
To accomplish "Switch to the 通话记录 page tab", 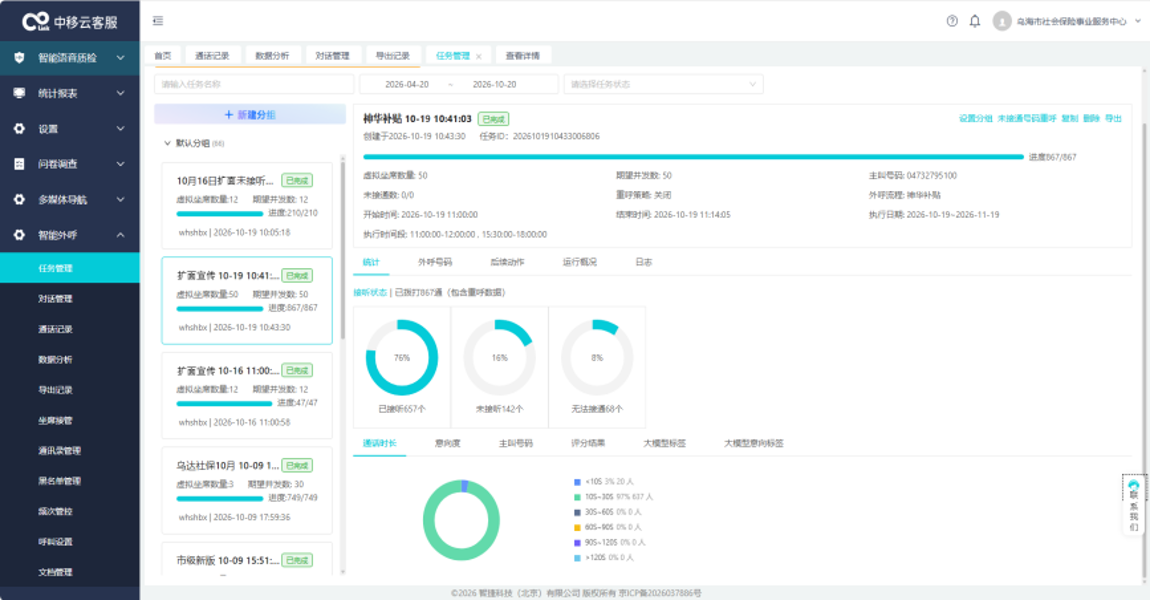I will tap(212, 56).
